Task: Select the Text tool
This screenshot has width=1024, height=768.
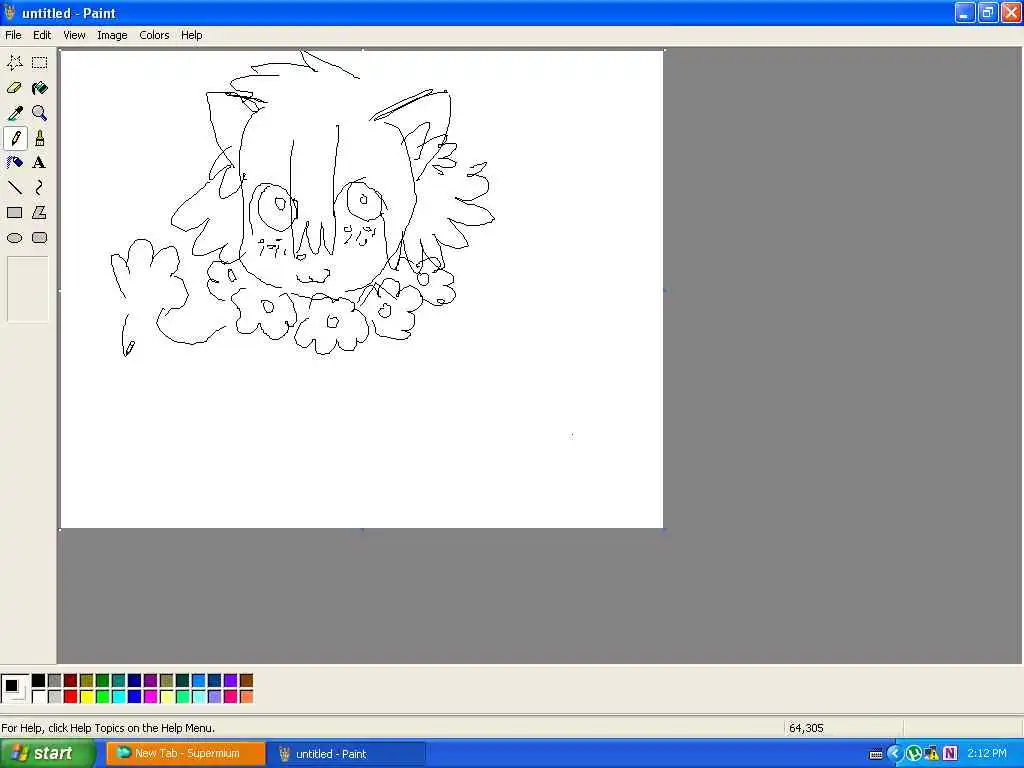Action: coord(39,163)
